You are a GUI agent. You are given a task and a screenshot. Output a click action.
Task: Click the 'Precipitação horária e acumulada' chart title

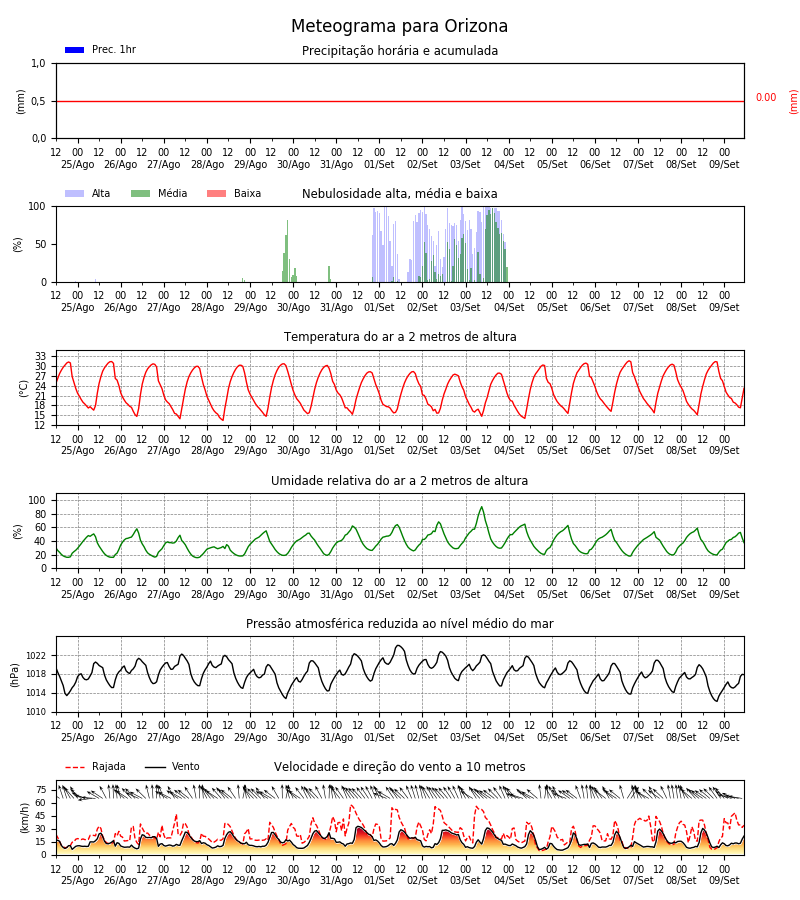pos(400,51)
